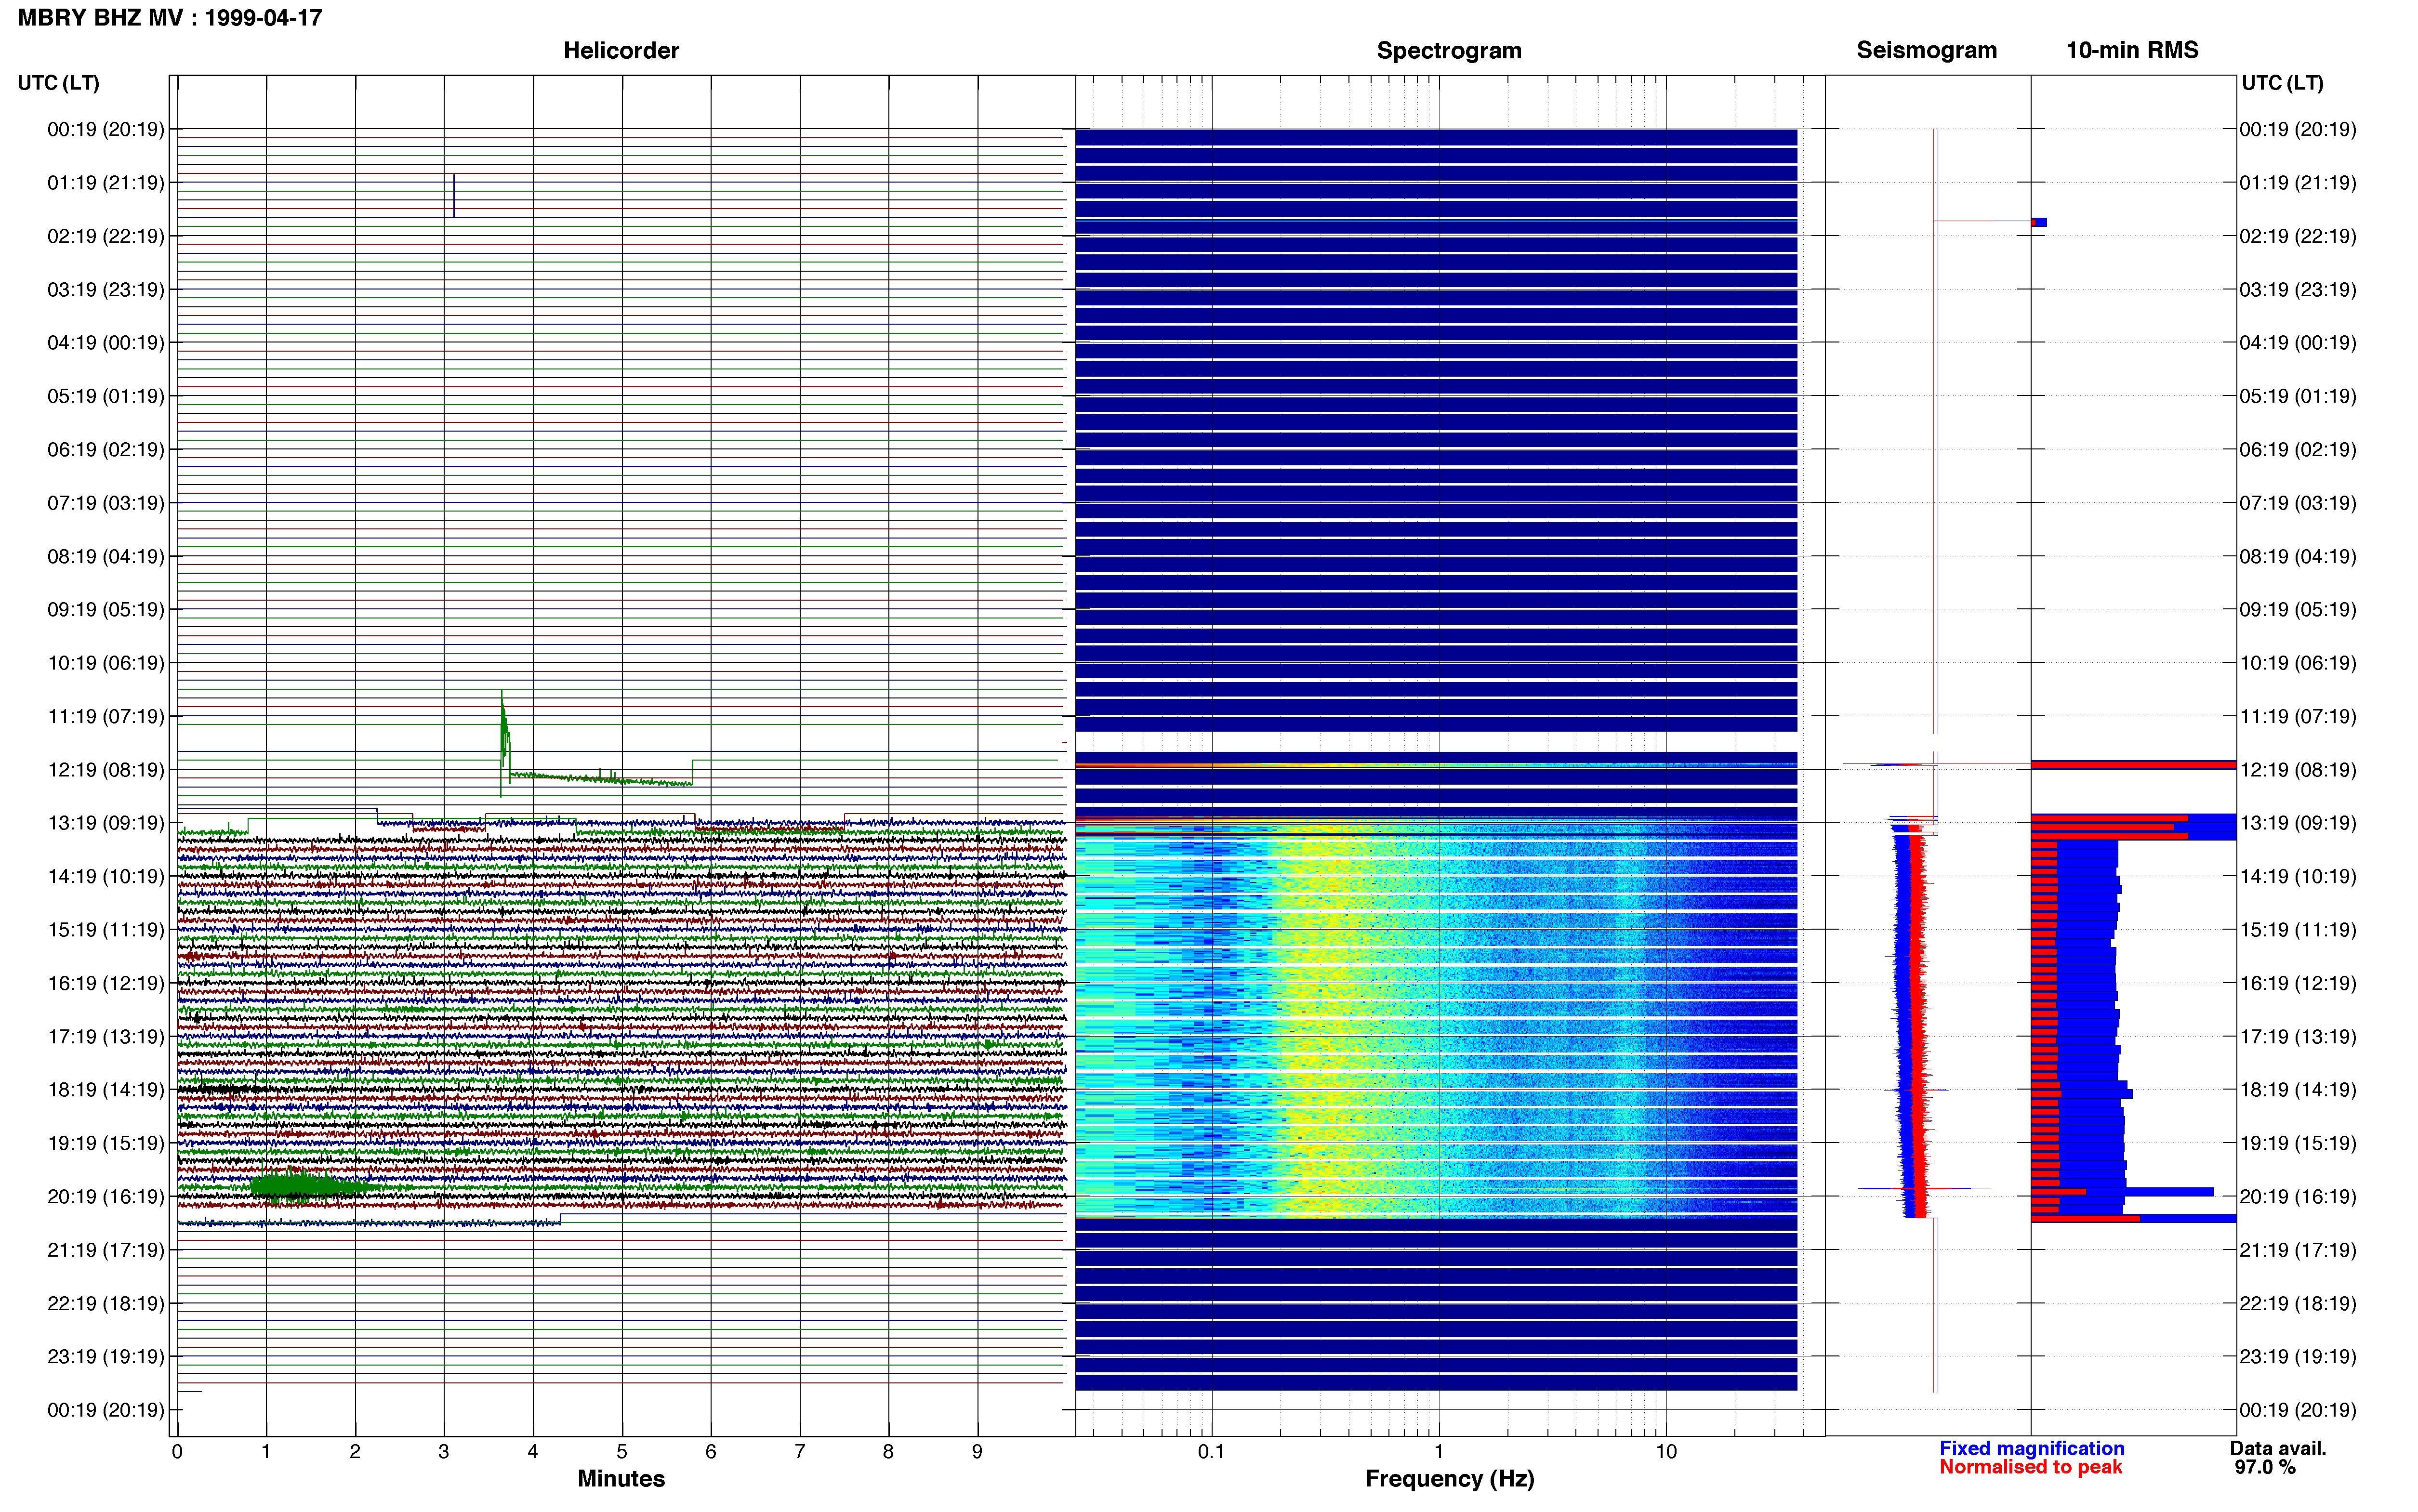This screenshot has height=1512, width=2418.
Task: Click the 10-min RMS panel heading
Action: click(2132, 50)
